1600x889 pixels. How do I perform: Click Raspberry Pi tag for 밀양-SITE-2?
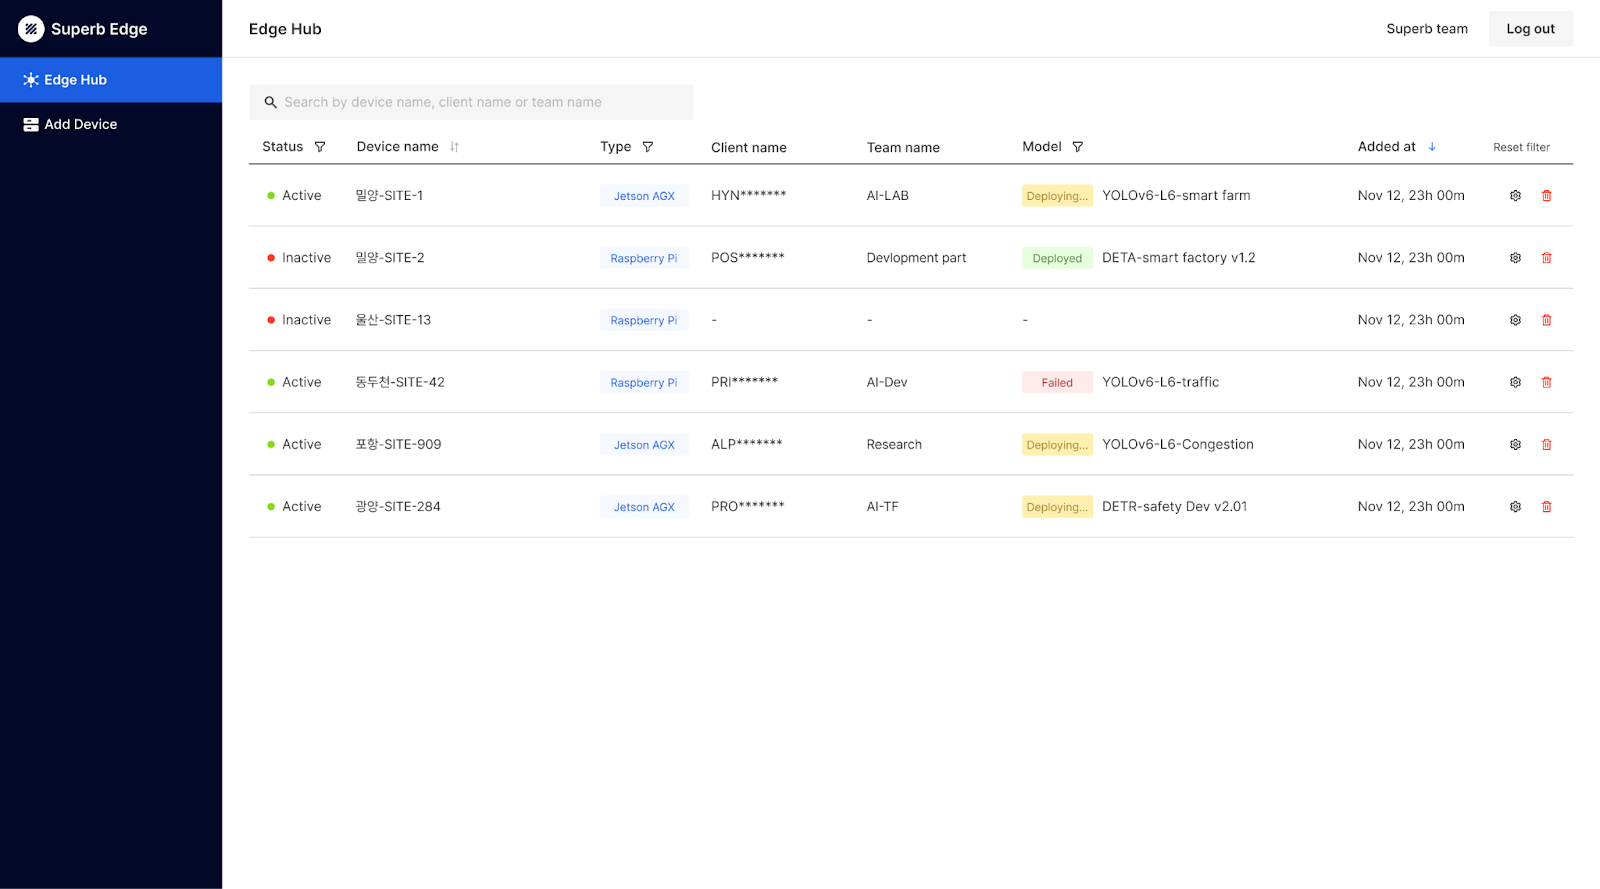(644, 258)
